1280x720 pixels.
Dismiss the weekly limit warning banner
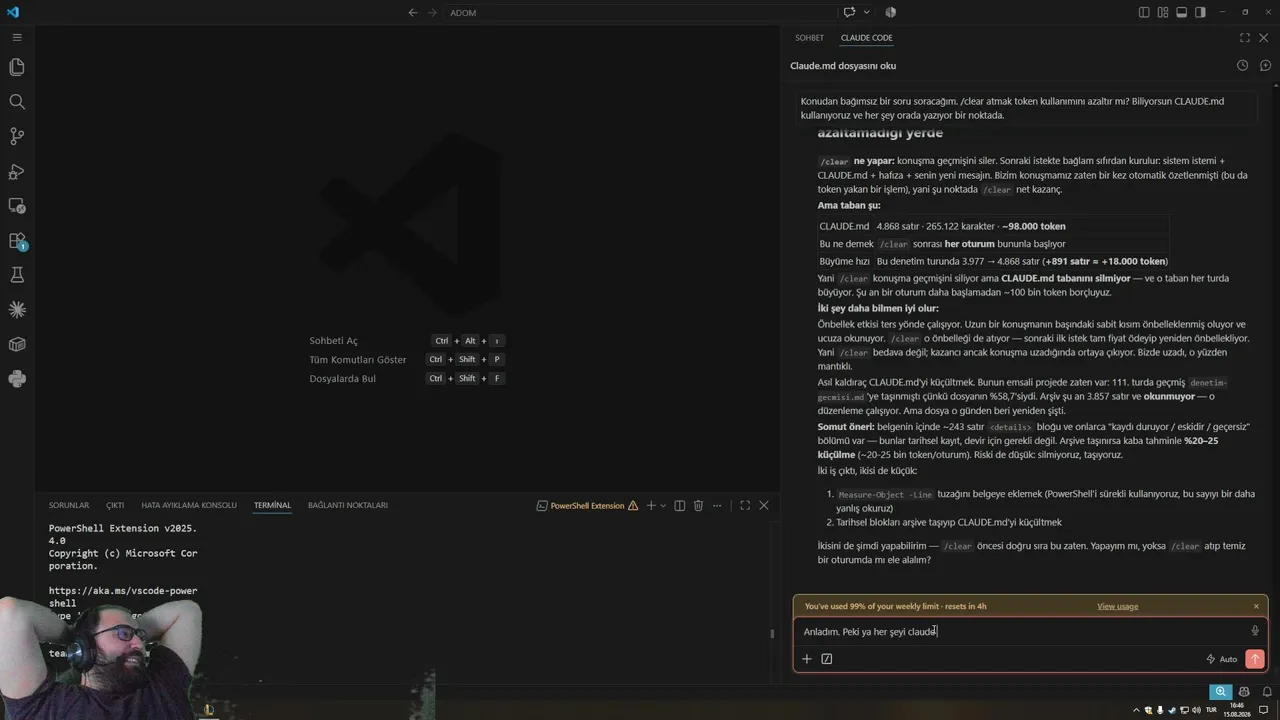[1256, 606]
